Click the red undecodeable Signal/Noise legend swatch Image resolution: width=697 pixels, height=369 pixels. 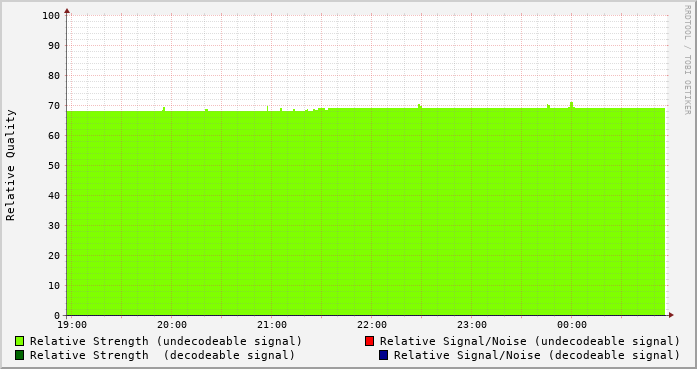pos(369,341)
